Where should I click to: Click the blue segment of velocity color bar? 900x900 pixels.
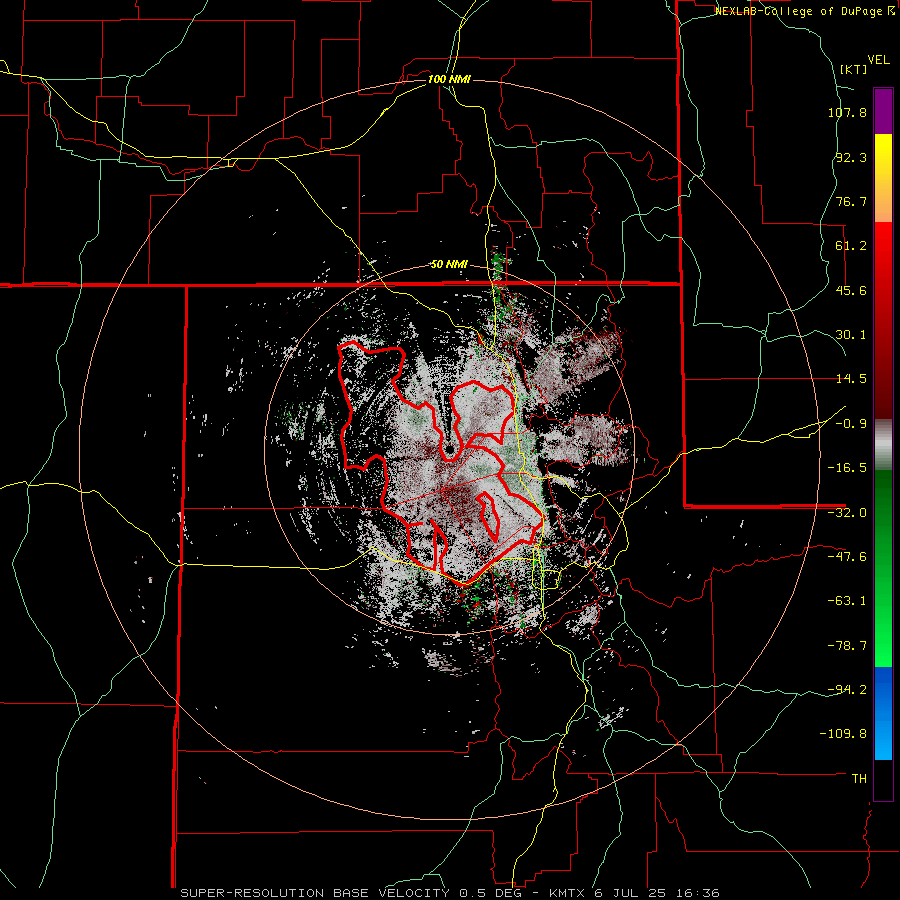click(883, 713)
